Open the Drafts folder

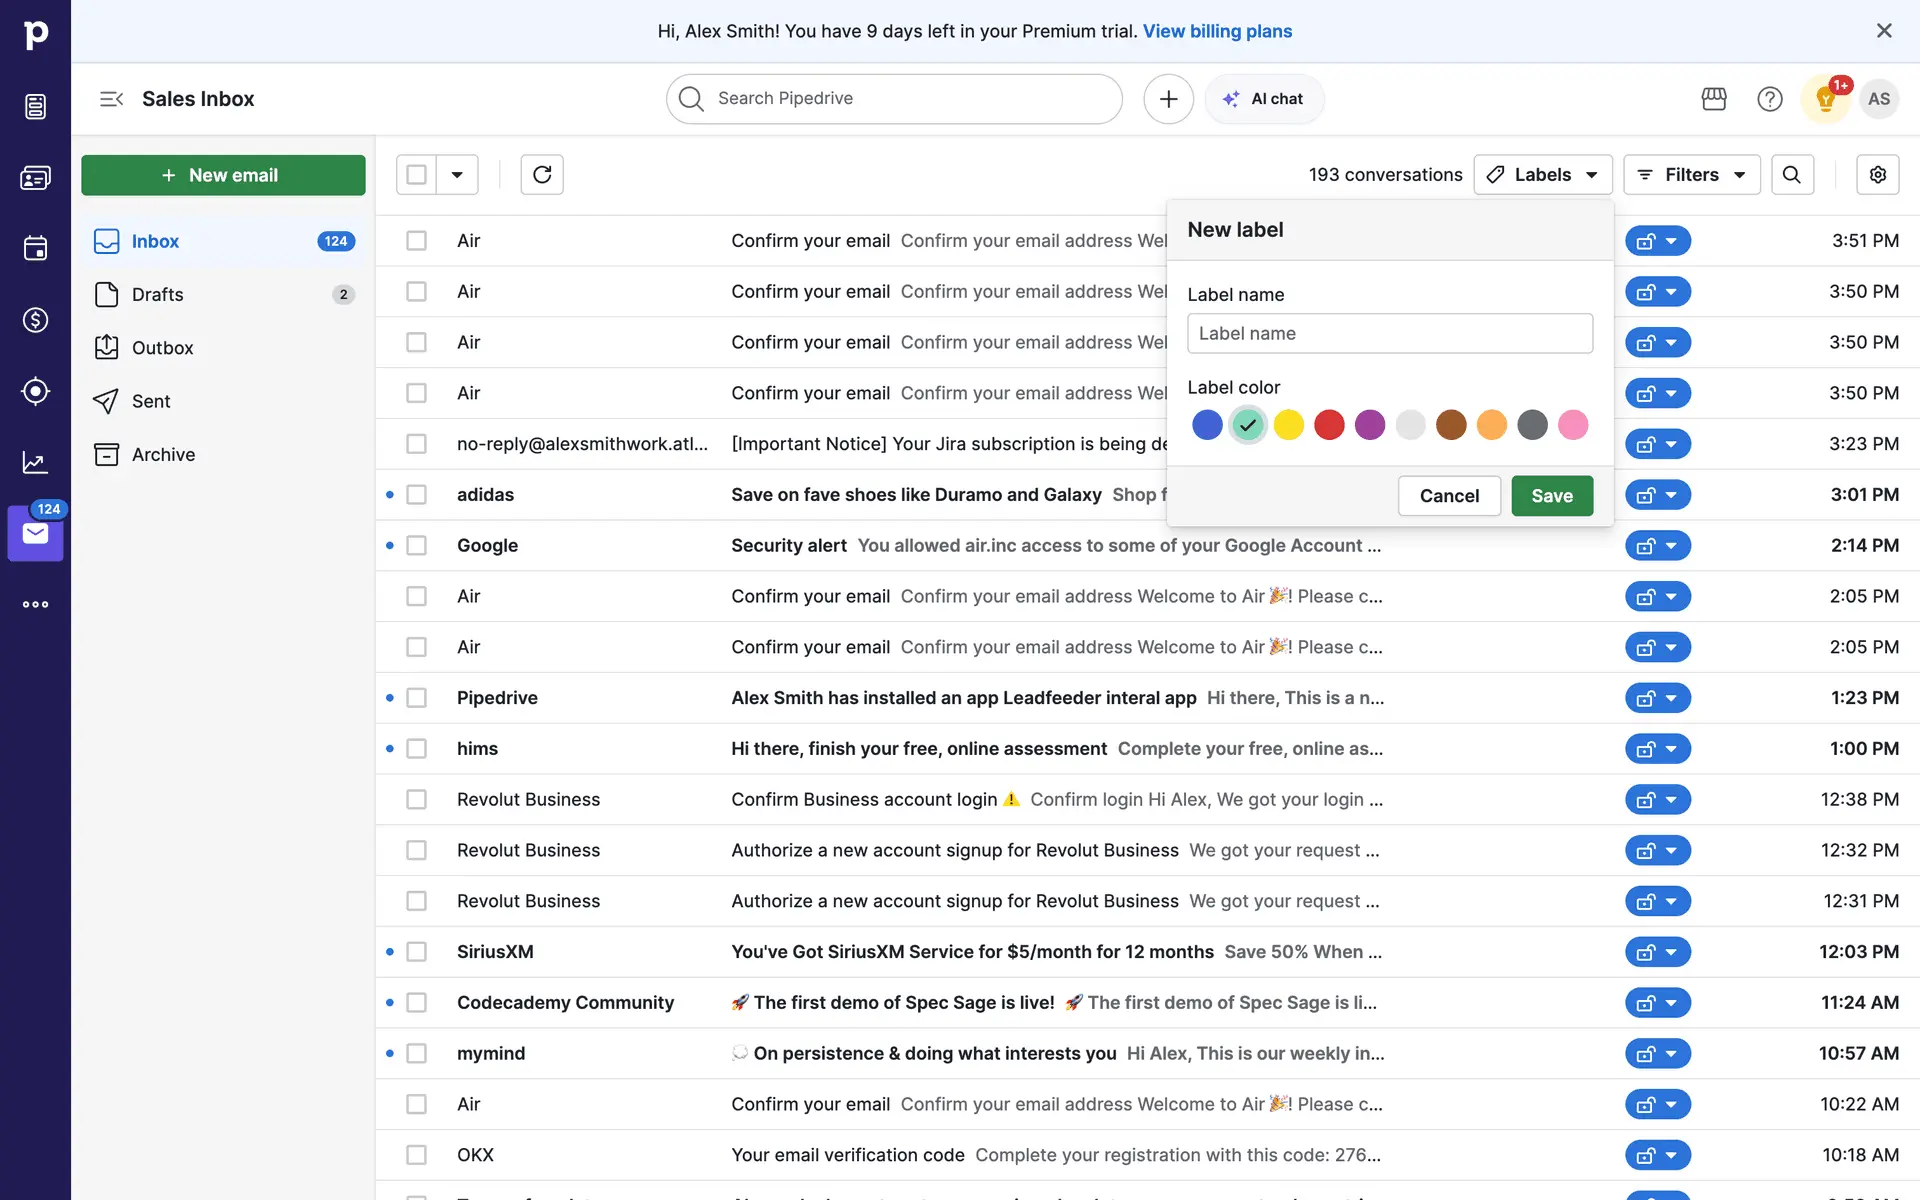point(158,295)
